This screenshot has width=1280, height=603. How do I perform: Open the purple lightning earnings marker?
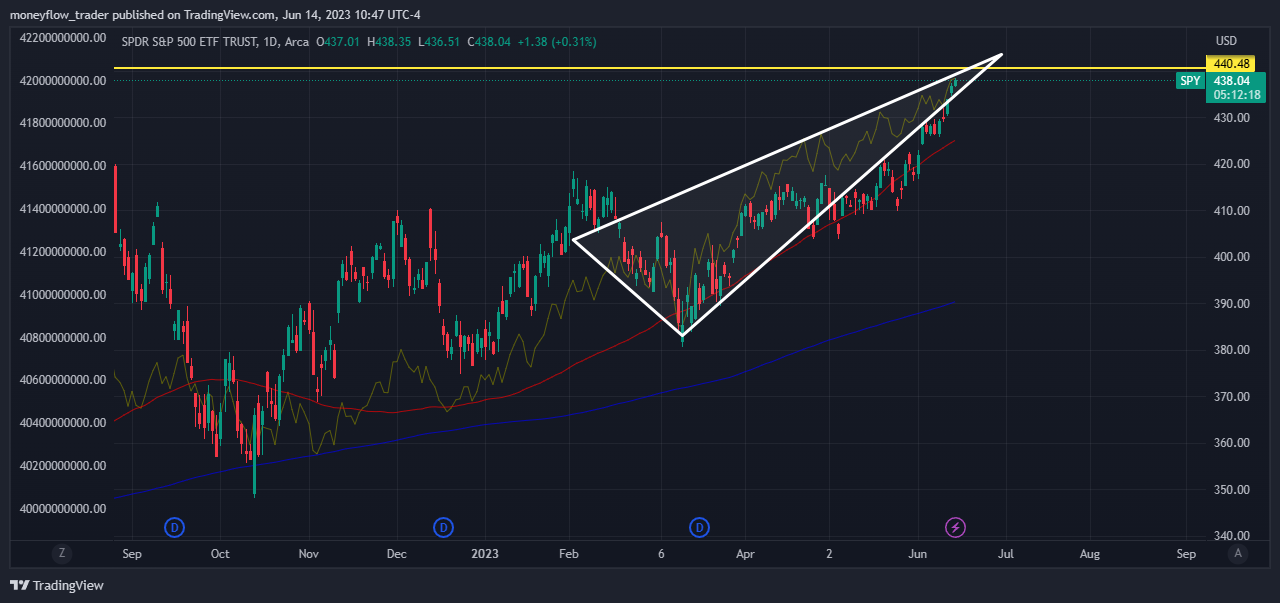956,526
